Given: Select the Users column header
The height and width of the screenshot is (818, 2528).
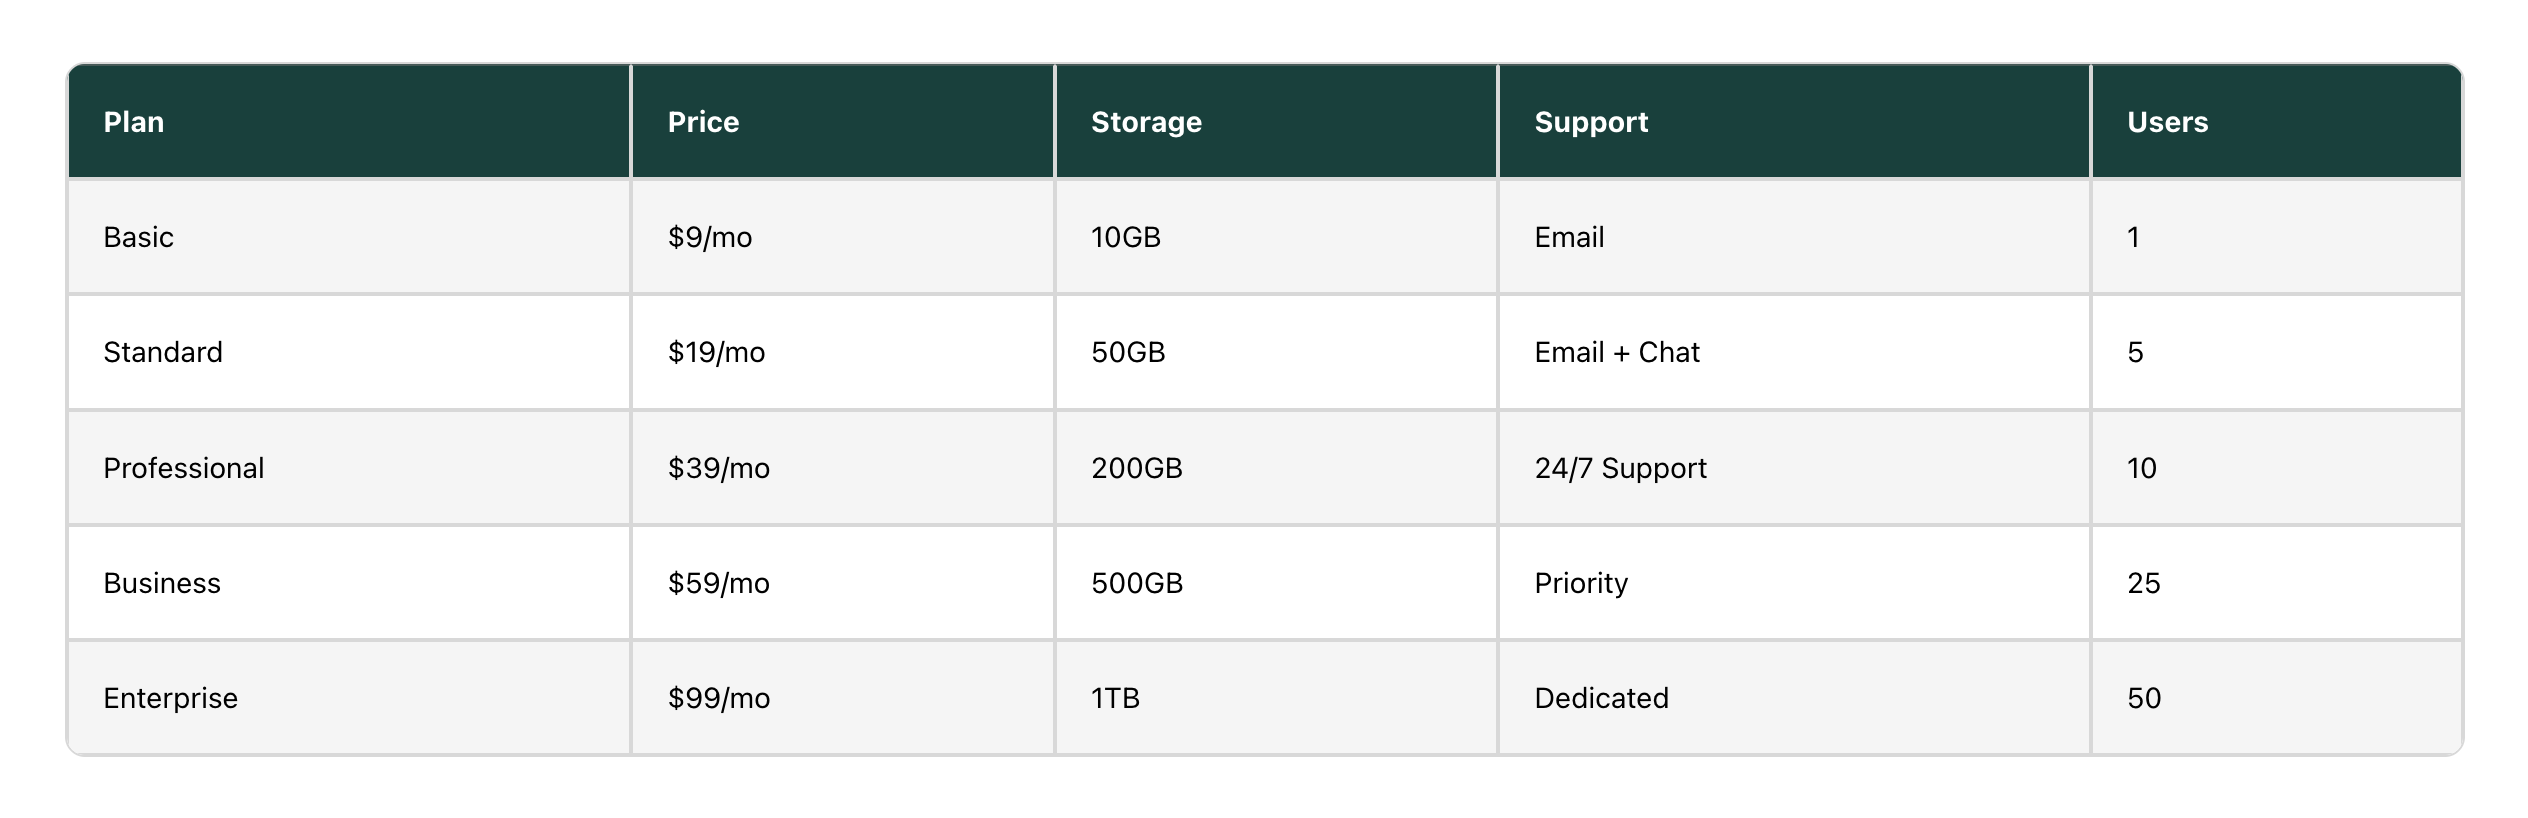Looking at the screenshot, I should 2276,122.
